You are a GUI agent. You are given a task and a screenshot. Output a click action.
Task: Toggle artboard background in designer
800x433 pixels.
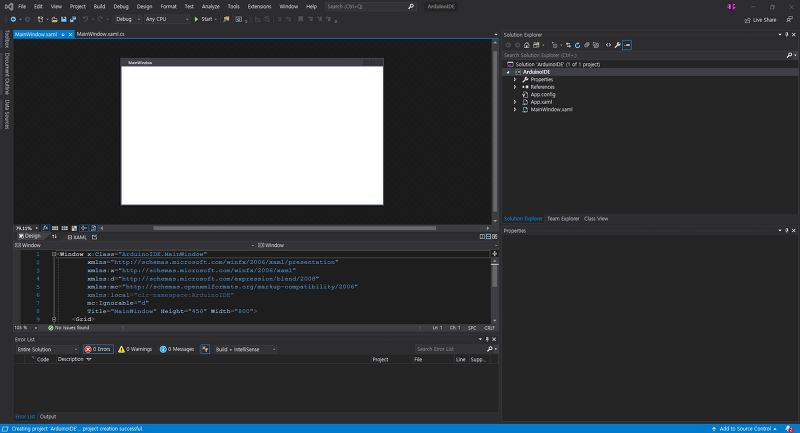(74, 228)
